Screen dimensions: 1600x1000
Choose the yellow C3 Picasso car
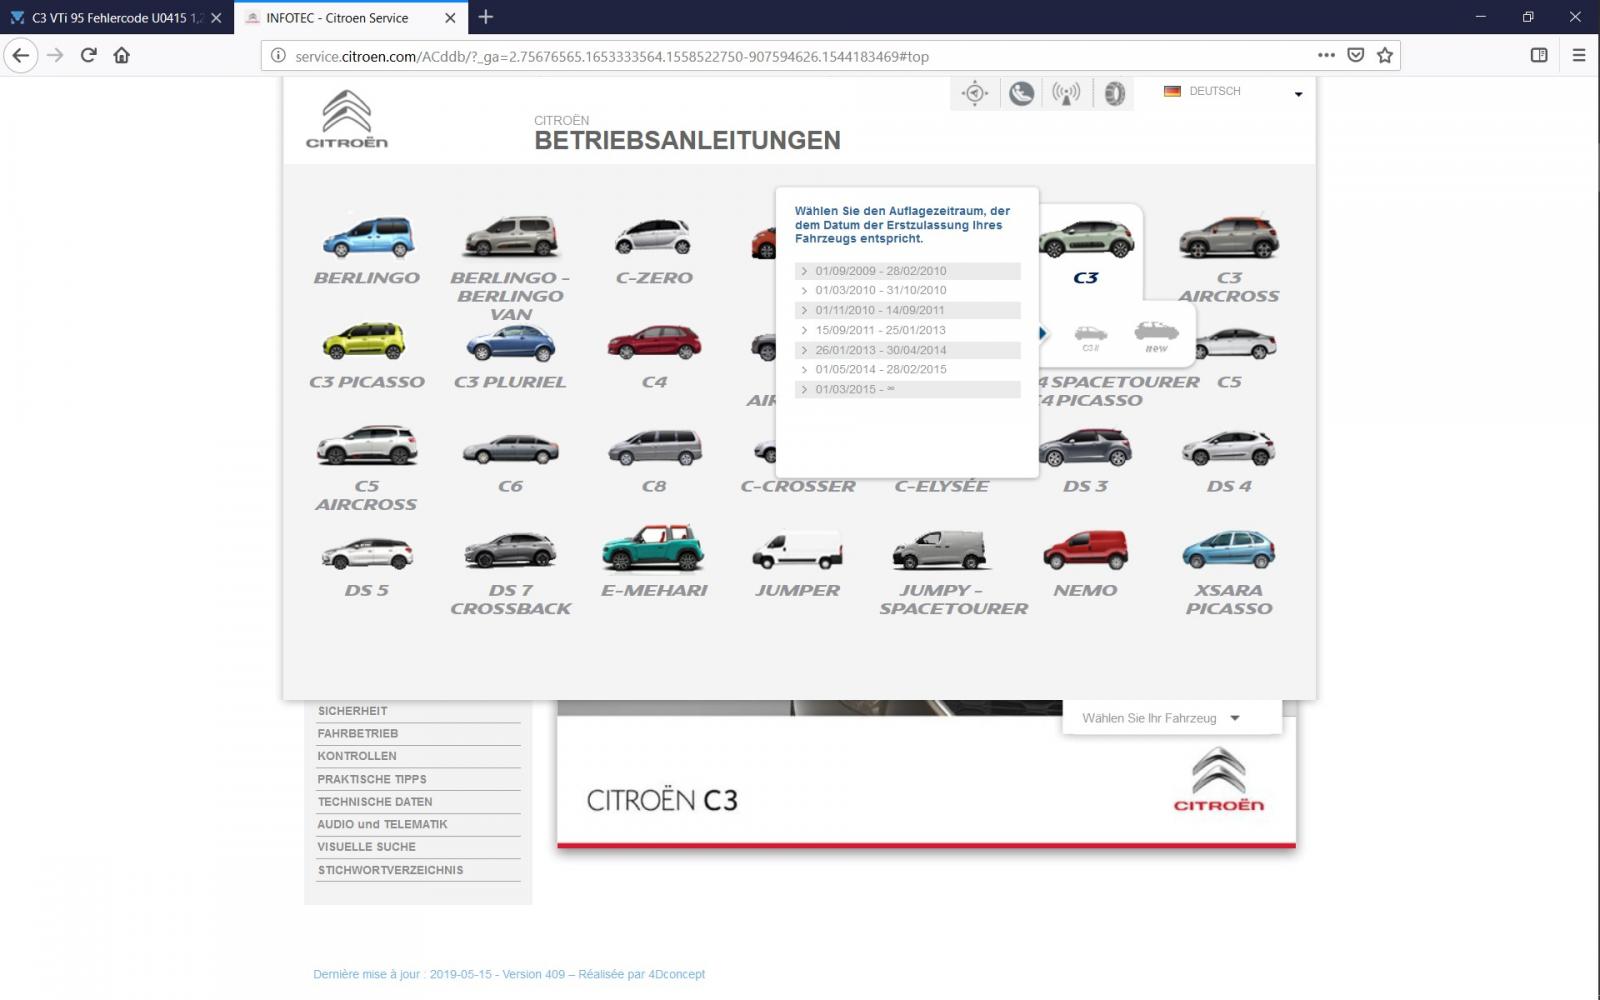[365, 341]
